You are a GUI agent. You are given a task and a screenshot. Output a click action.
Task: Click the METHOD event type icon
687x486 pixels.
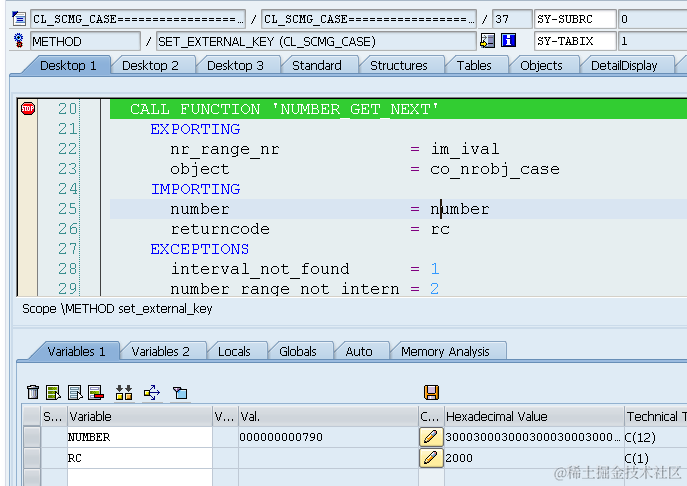(x=19, y=41)
